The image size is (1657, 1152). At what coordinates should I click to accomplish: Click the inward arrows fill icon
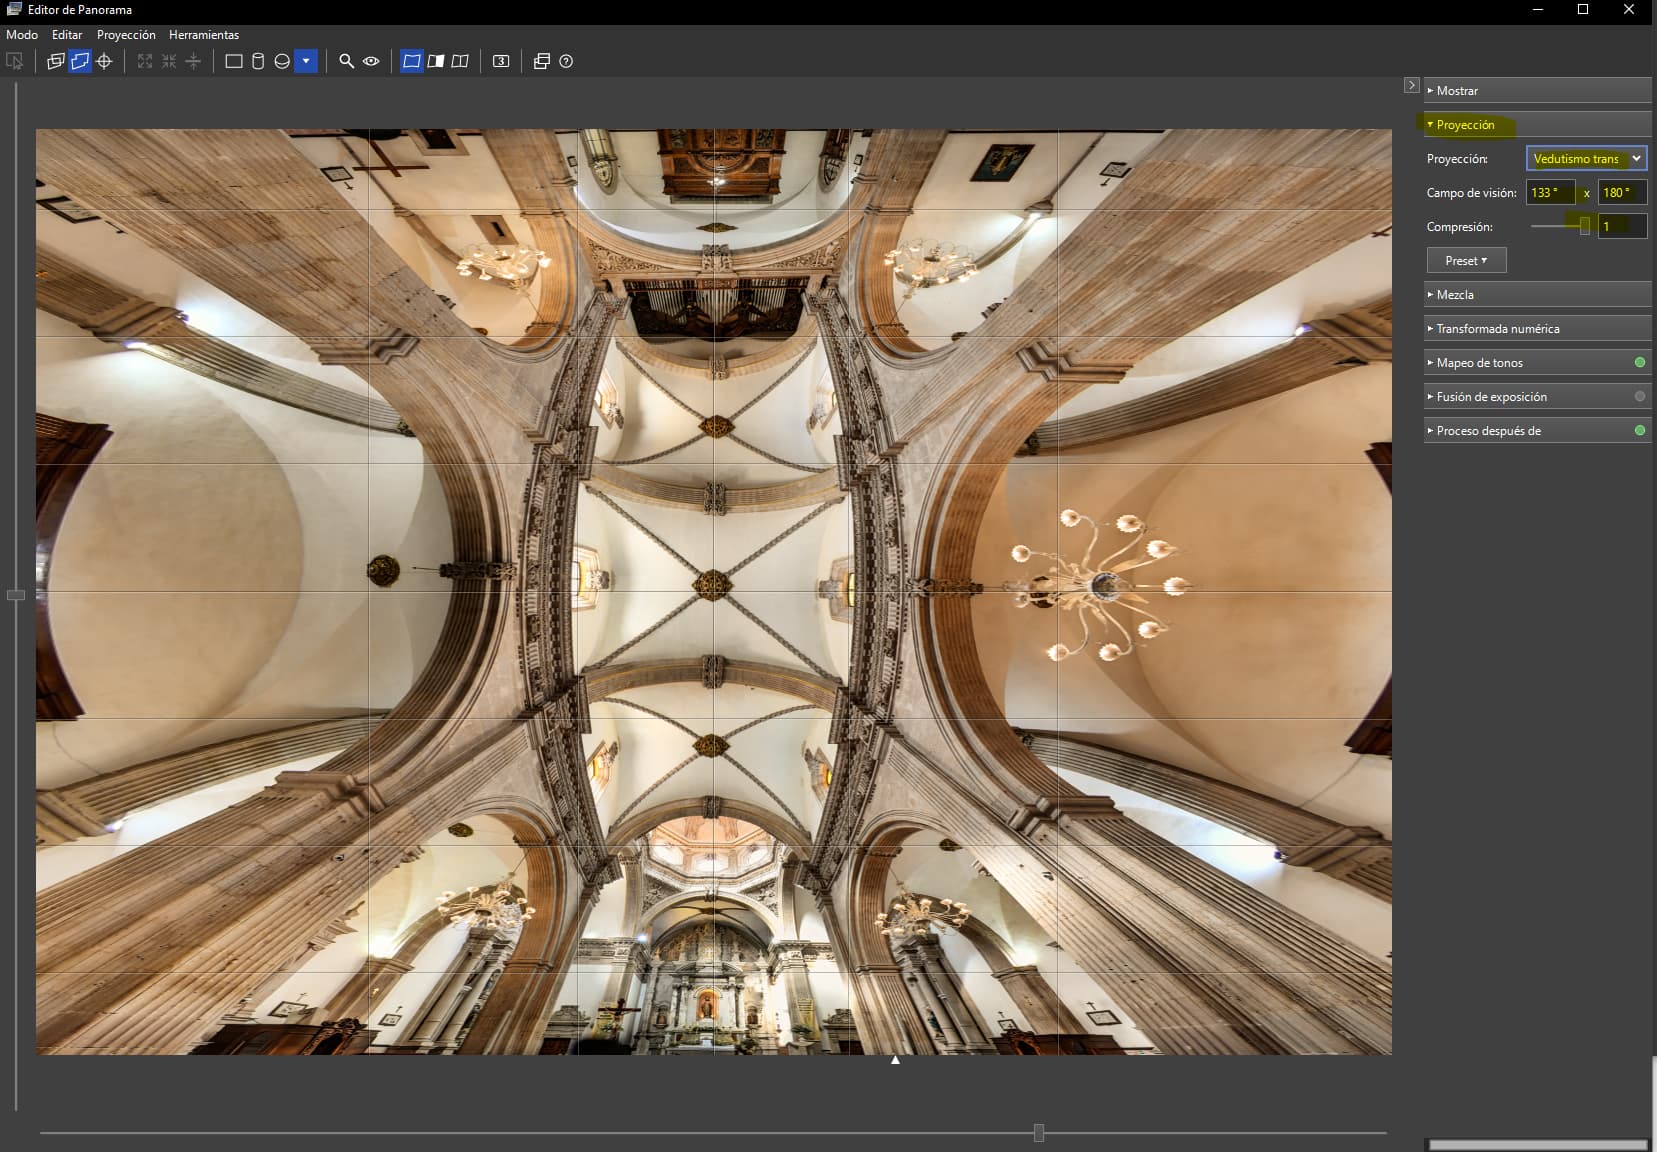[x=169, y=61]
